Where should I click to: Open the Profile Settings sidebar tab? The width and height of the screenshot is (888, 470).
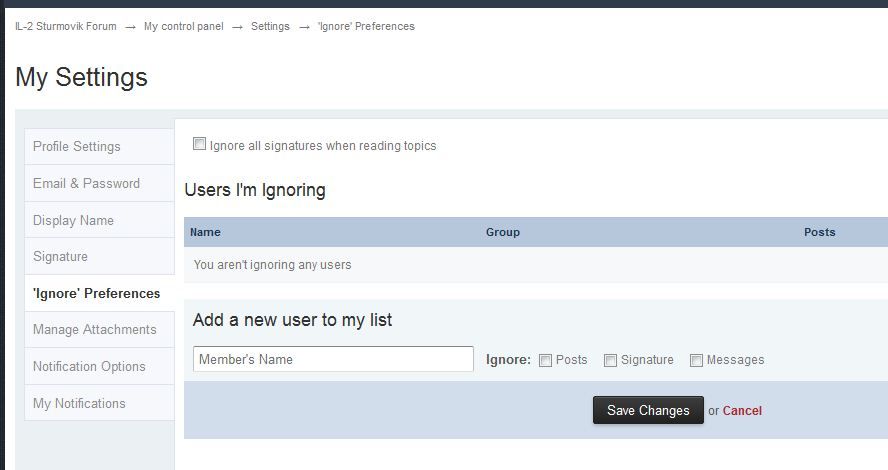(77, 146)
